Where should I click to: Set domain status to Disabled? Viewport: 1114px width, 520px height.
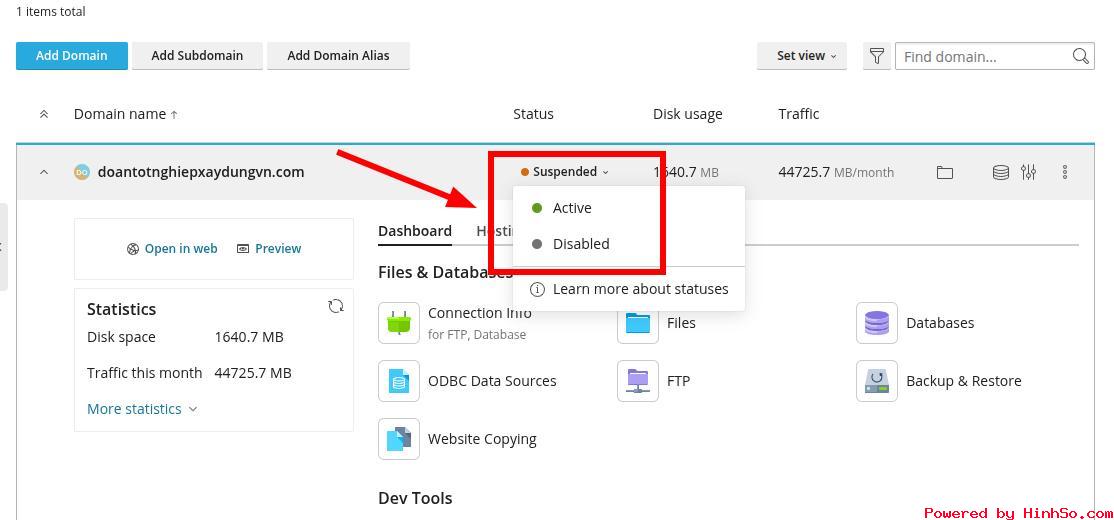[580, 244]
